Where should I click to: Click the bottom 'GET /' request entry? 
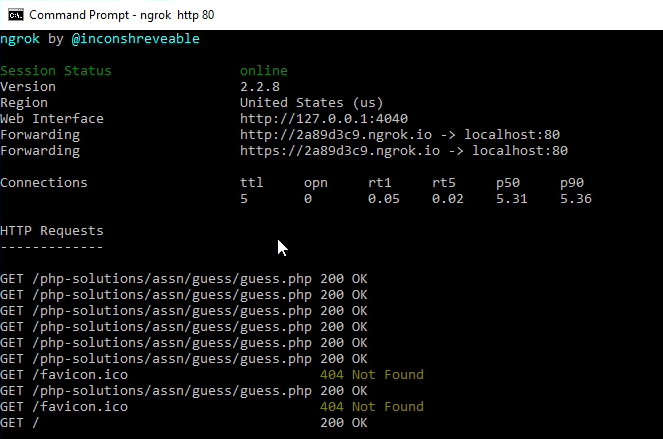pyautogui.click(x=20, y=423)
